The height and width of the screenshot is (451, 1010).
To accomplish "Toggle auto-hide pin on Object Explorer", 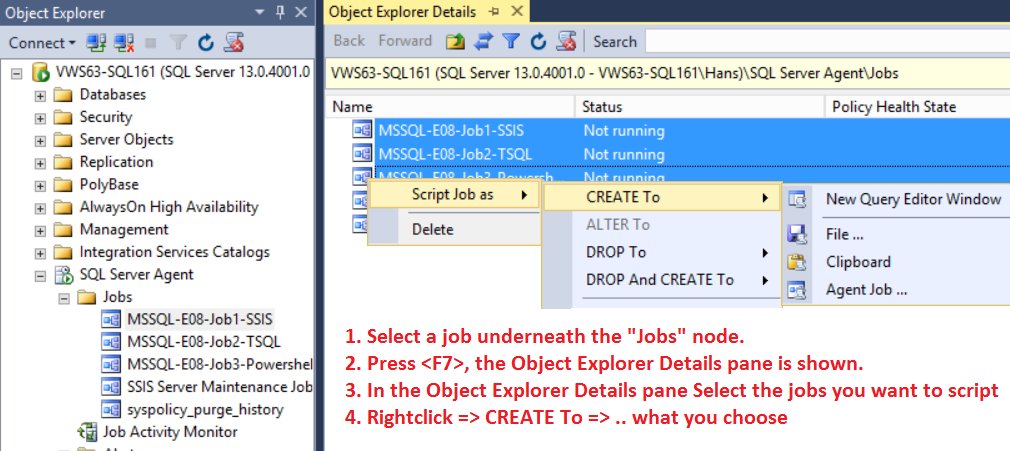I will [280, 12].
